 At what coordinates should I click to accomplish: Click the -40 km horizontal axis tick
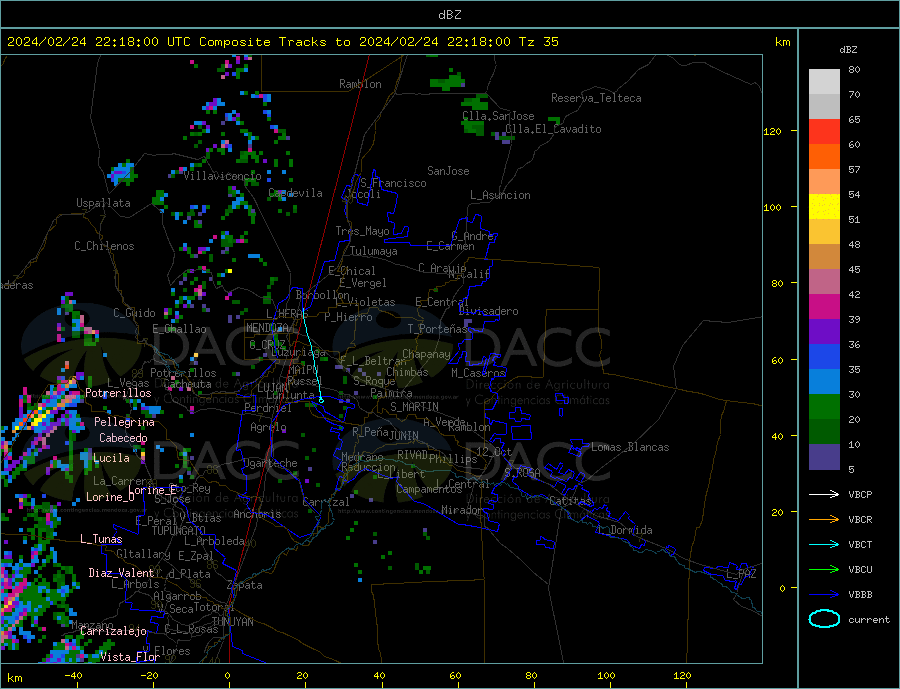pos(73,676)
